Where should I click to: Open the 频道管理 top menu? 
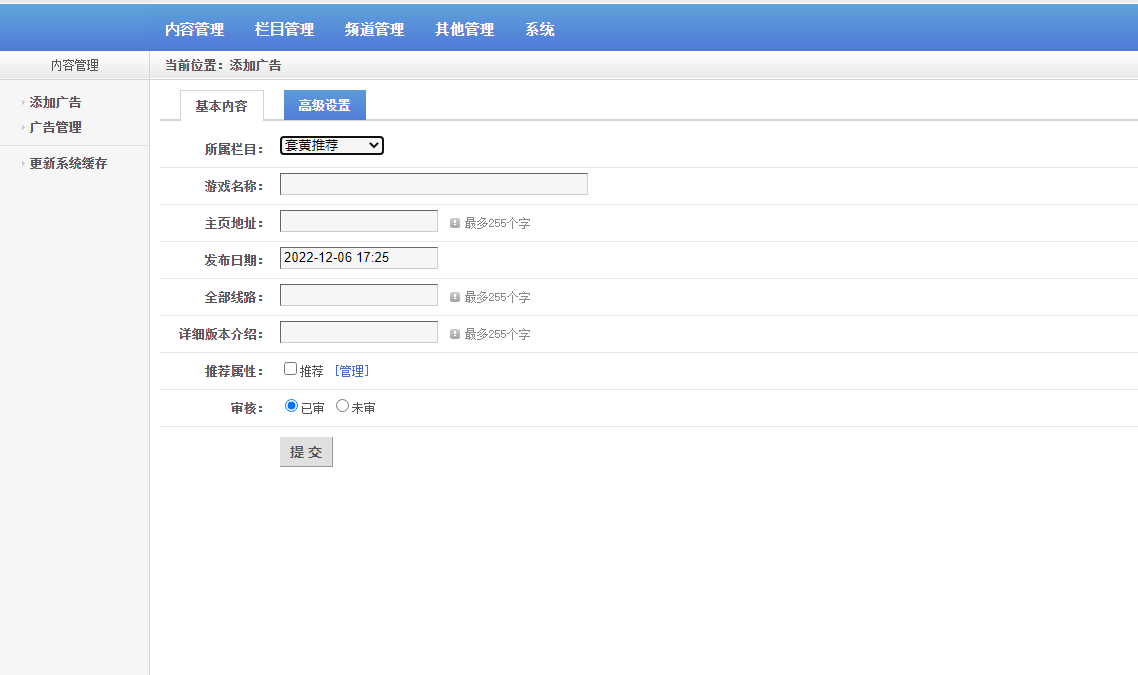coord(374,30)
